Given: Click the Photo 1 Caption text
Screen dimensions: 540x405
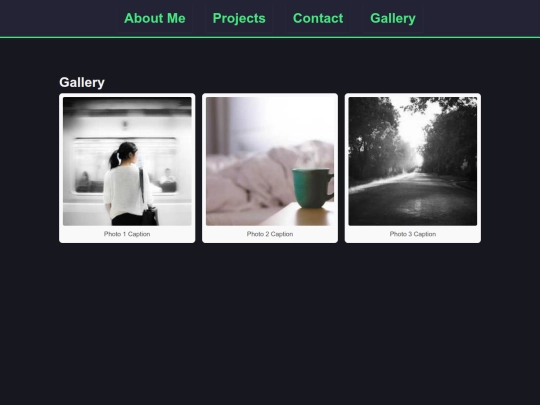Looking at the screenshot, I should point(127,234).
